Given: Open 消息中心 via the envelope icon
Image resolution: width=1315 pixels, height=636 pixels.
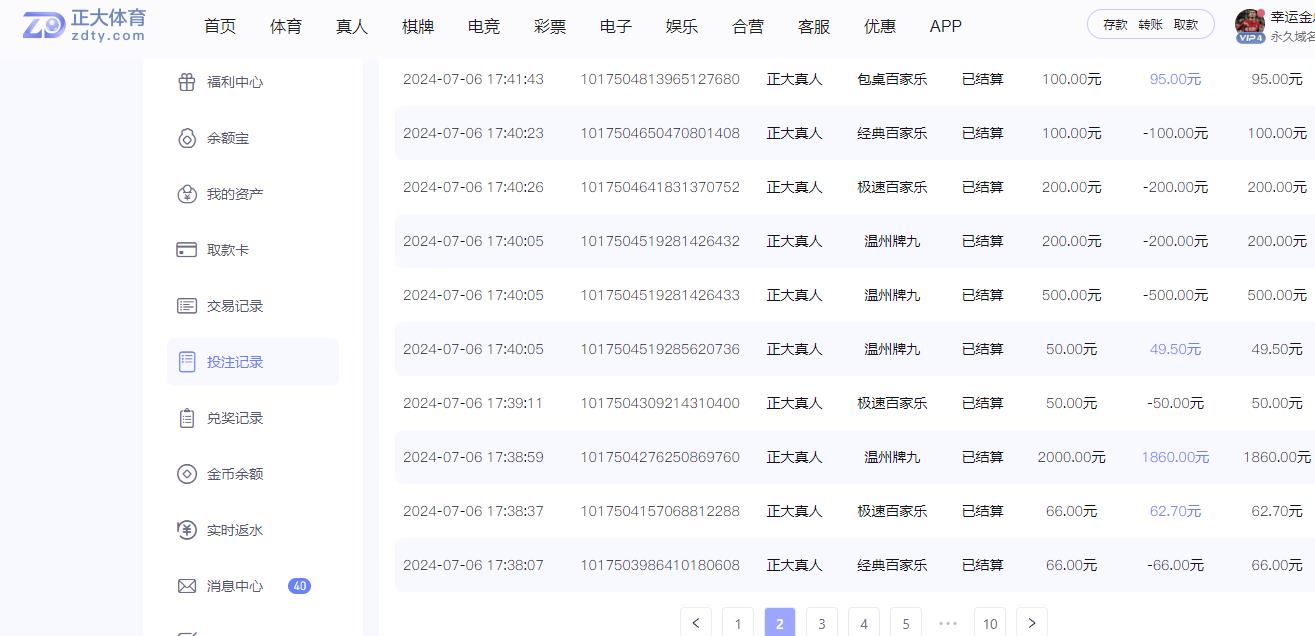Looking at the screenshot, I should point(187,586).
